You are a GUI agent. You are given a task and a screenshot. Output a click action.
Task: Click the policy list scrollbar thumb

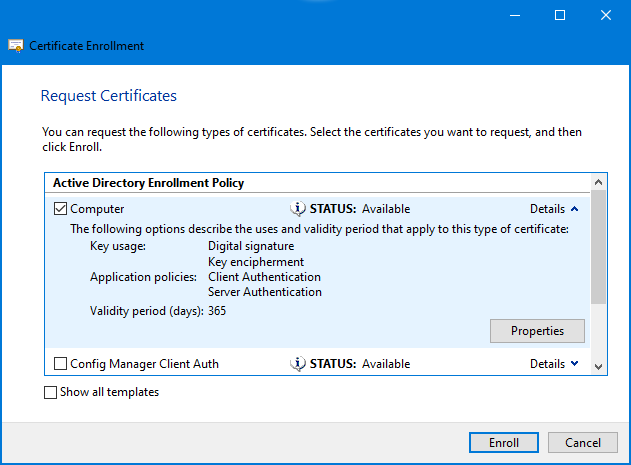598,247
